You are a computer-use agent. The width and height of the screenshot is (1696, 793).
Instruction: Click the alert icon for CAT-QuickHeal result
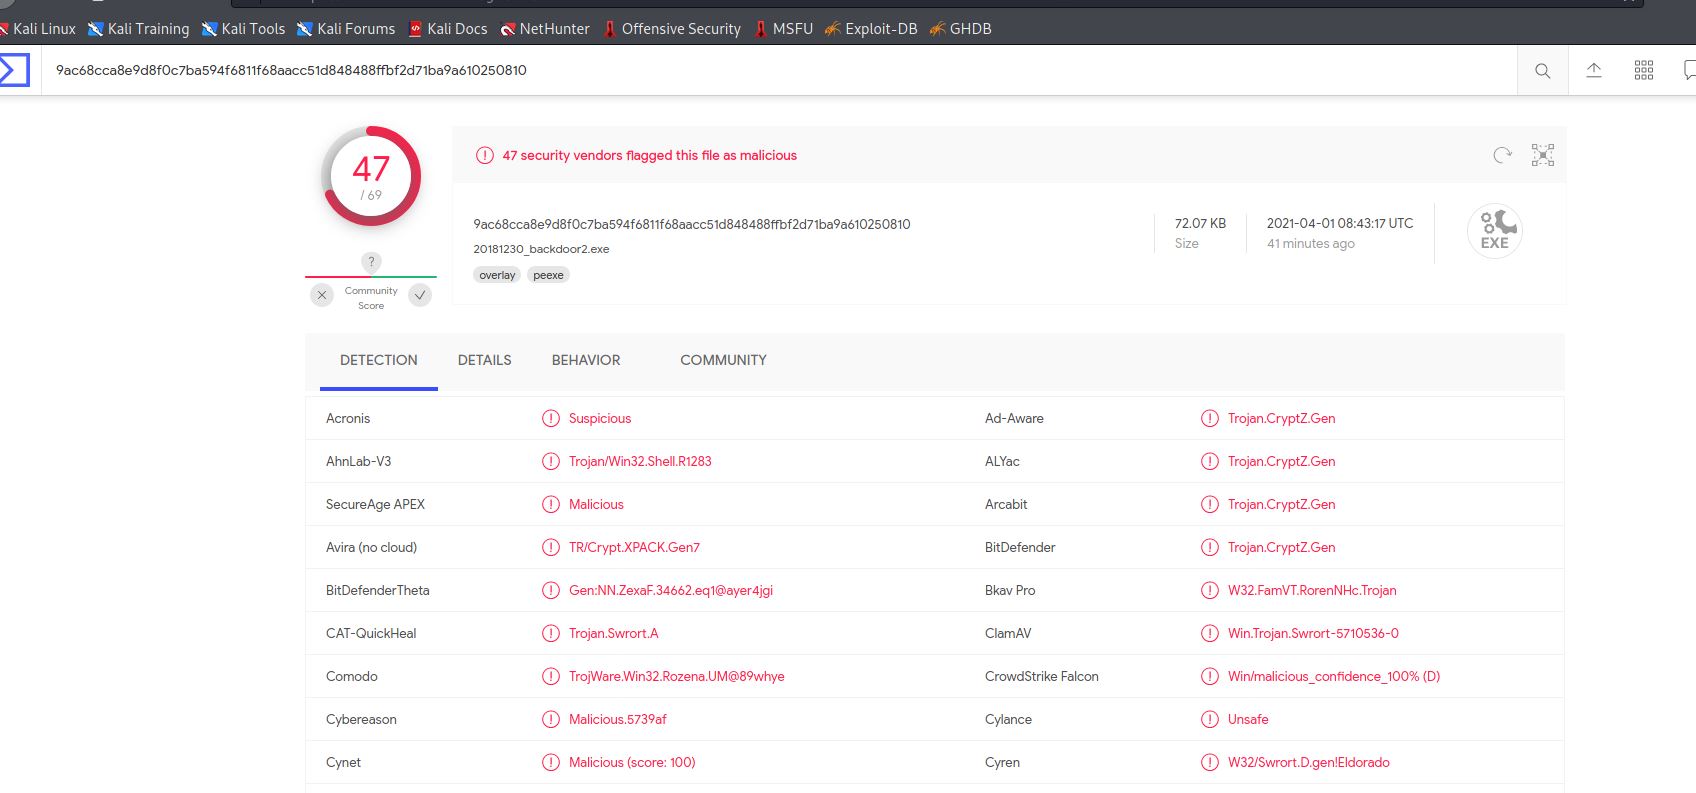pos(551,634)
